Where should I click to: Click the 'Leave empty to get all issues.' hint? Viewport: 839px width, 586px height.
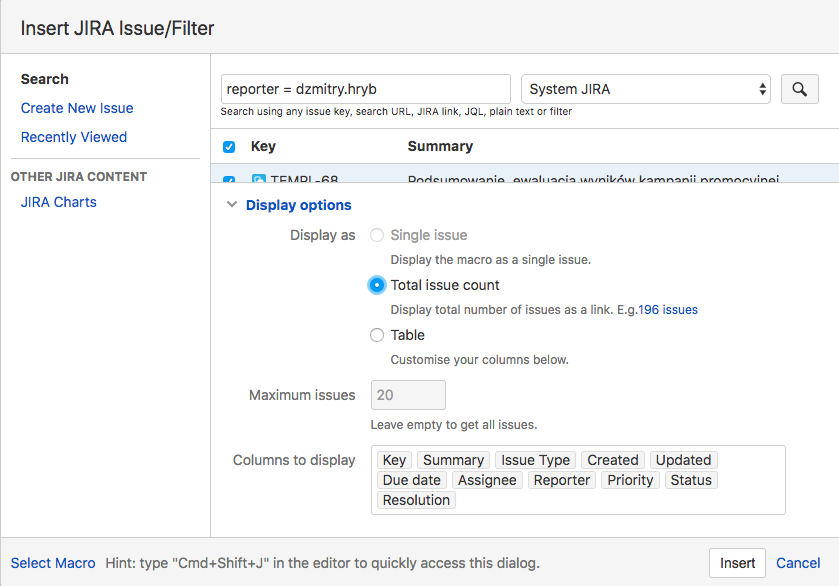[x=454, y=425]
